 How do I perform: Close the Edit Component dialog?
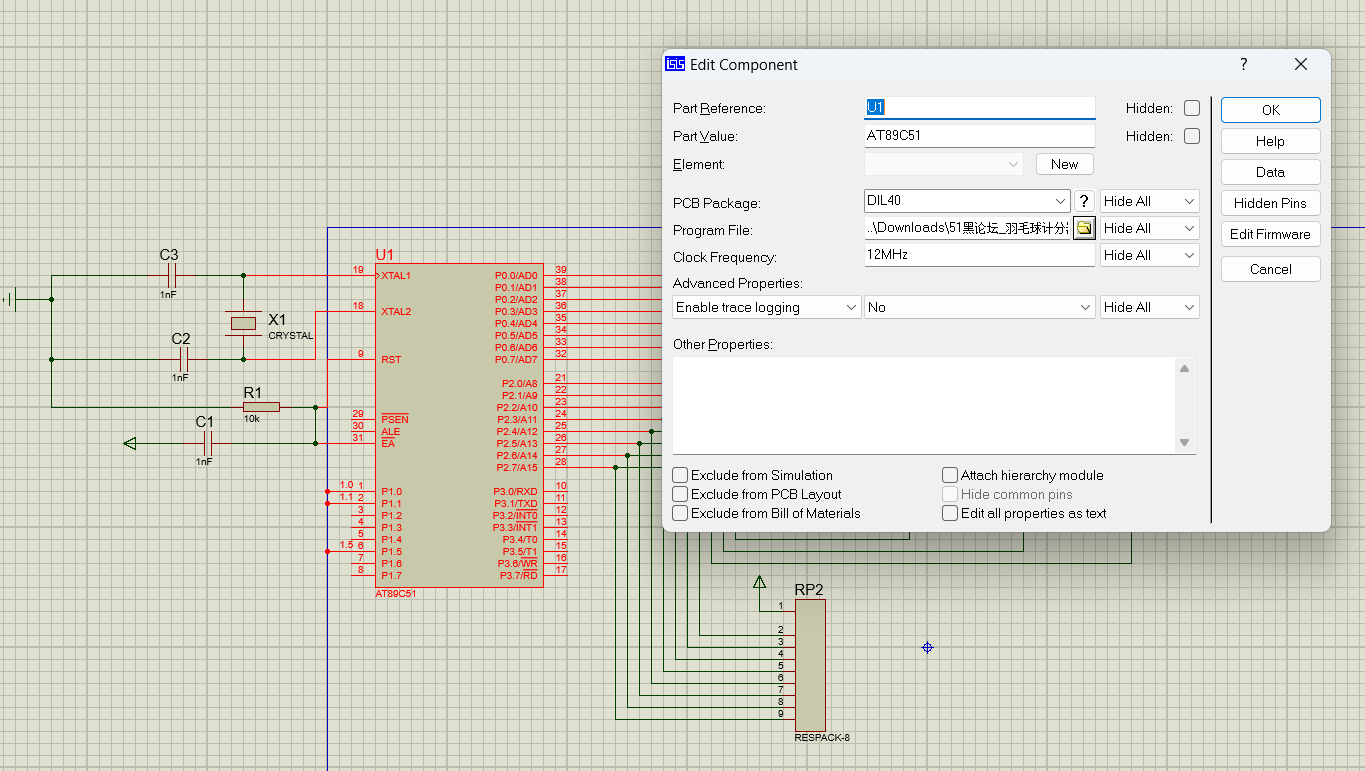[x=1300, y=64]
